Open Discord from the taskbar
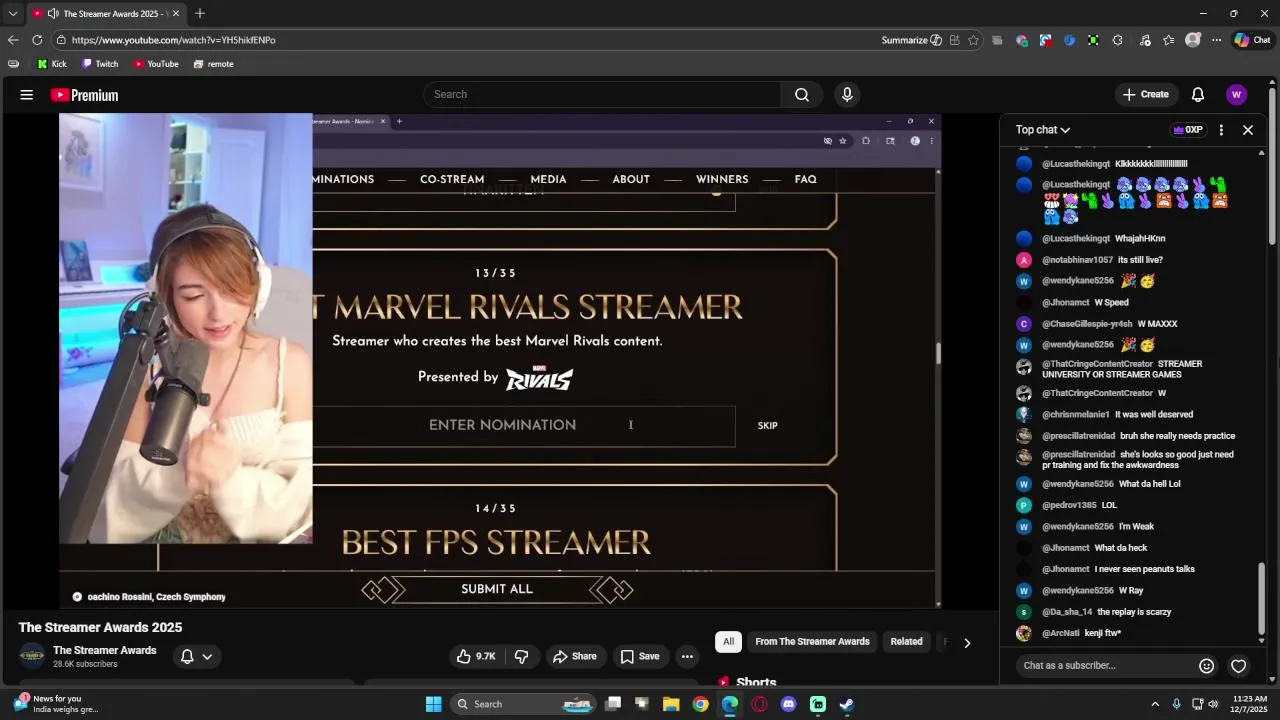1280x720 pixels. coord(788,704)
